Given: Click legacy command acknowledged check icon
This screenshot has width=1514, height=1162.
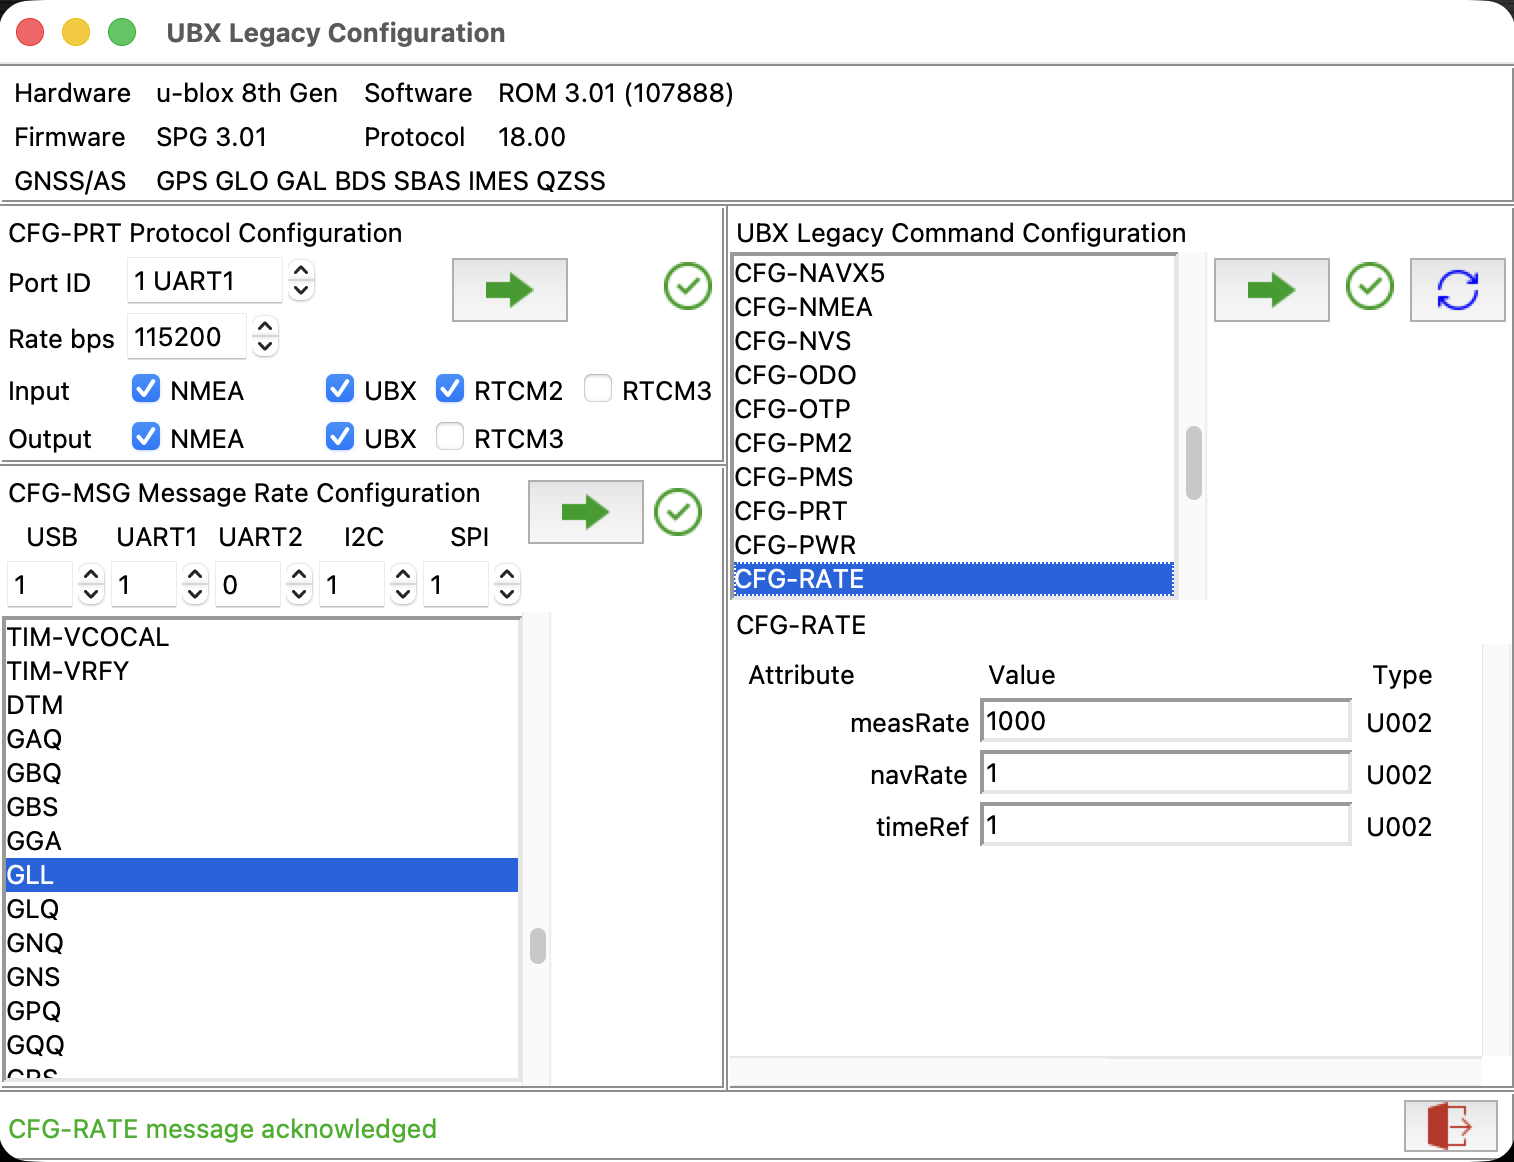Looking at the screenshot, I should click(1370, 287).
